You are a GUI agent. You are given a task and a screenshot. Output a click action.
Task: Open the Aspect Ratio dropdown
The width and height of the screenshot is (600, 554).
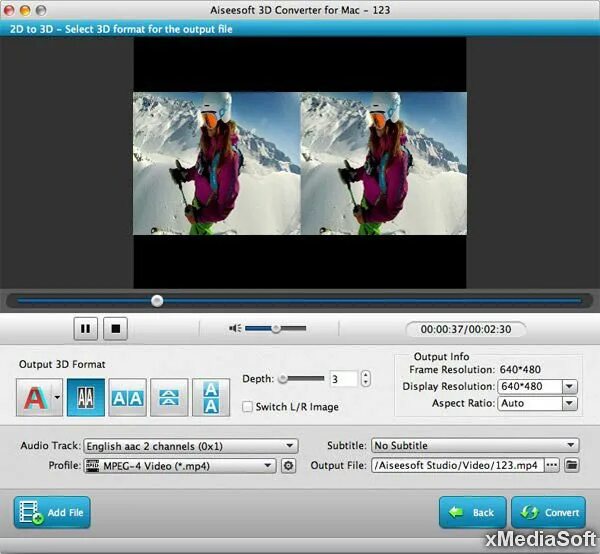pos(537,403)
